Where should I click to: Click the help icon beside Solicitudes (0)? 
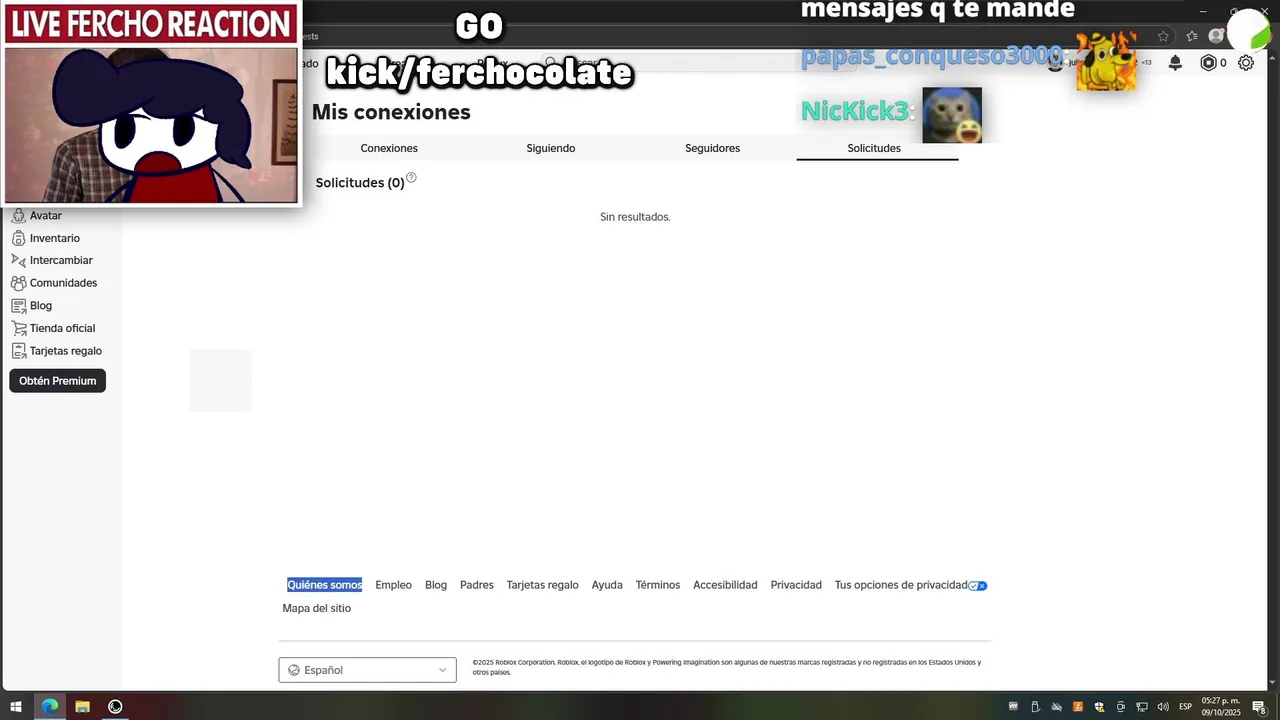[x=411, y=178]
